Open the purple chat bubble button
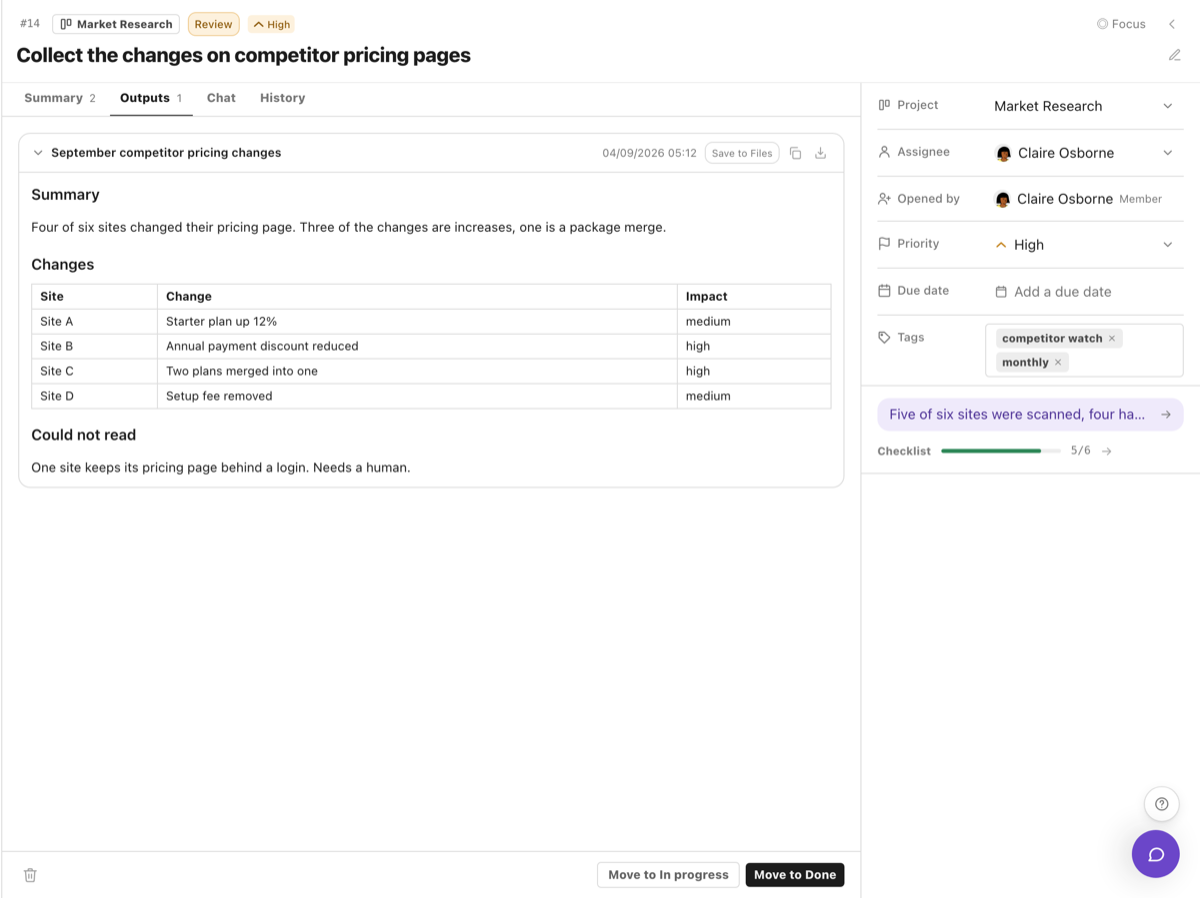 [1156, 854]
